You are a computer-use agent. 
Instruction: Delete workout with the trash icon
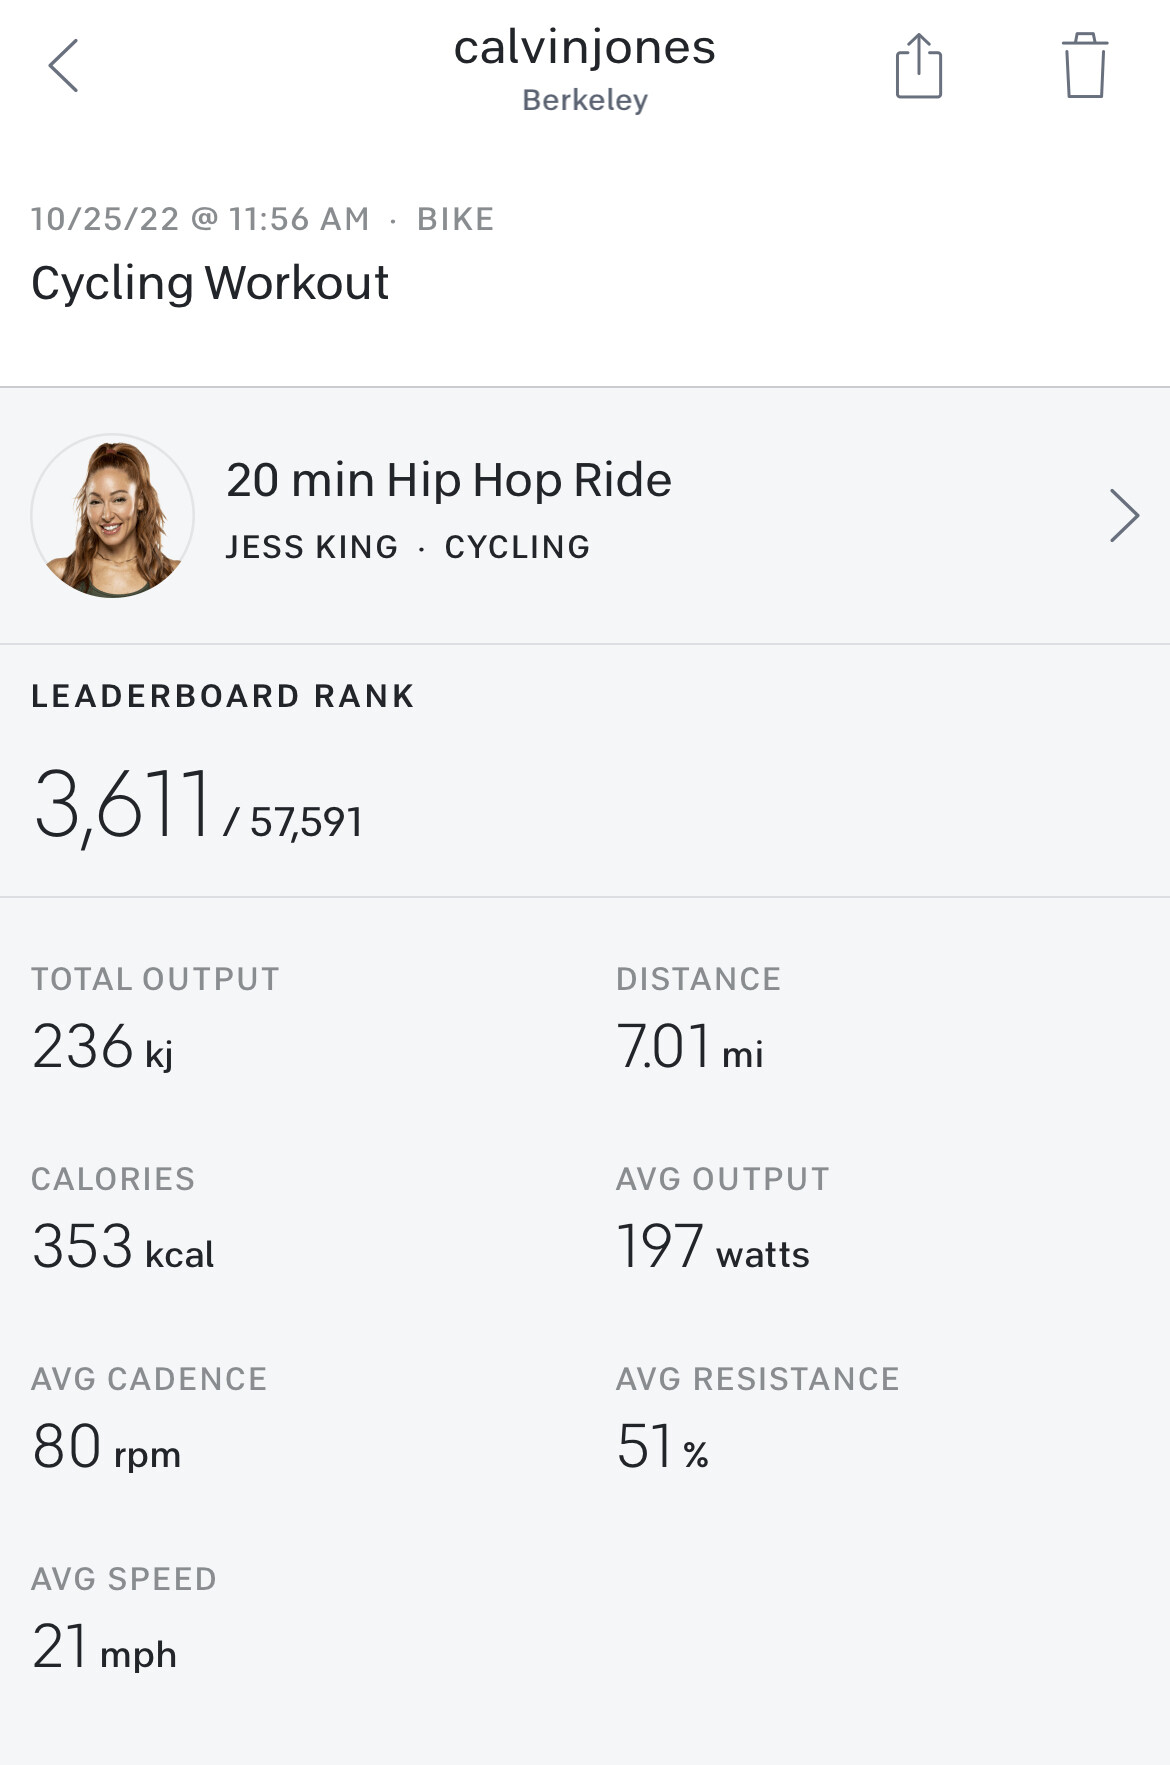click(1085, 66)
